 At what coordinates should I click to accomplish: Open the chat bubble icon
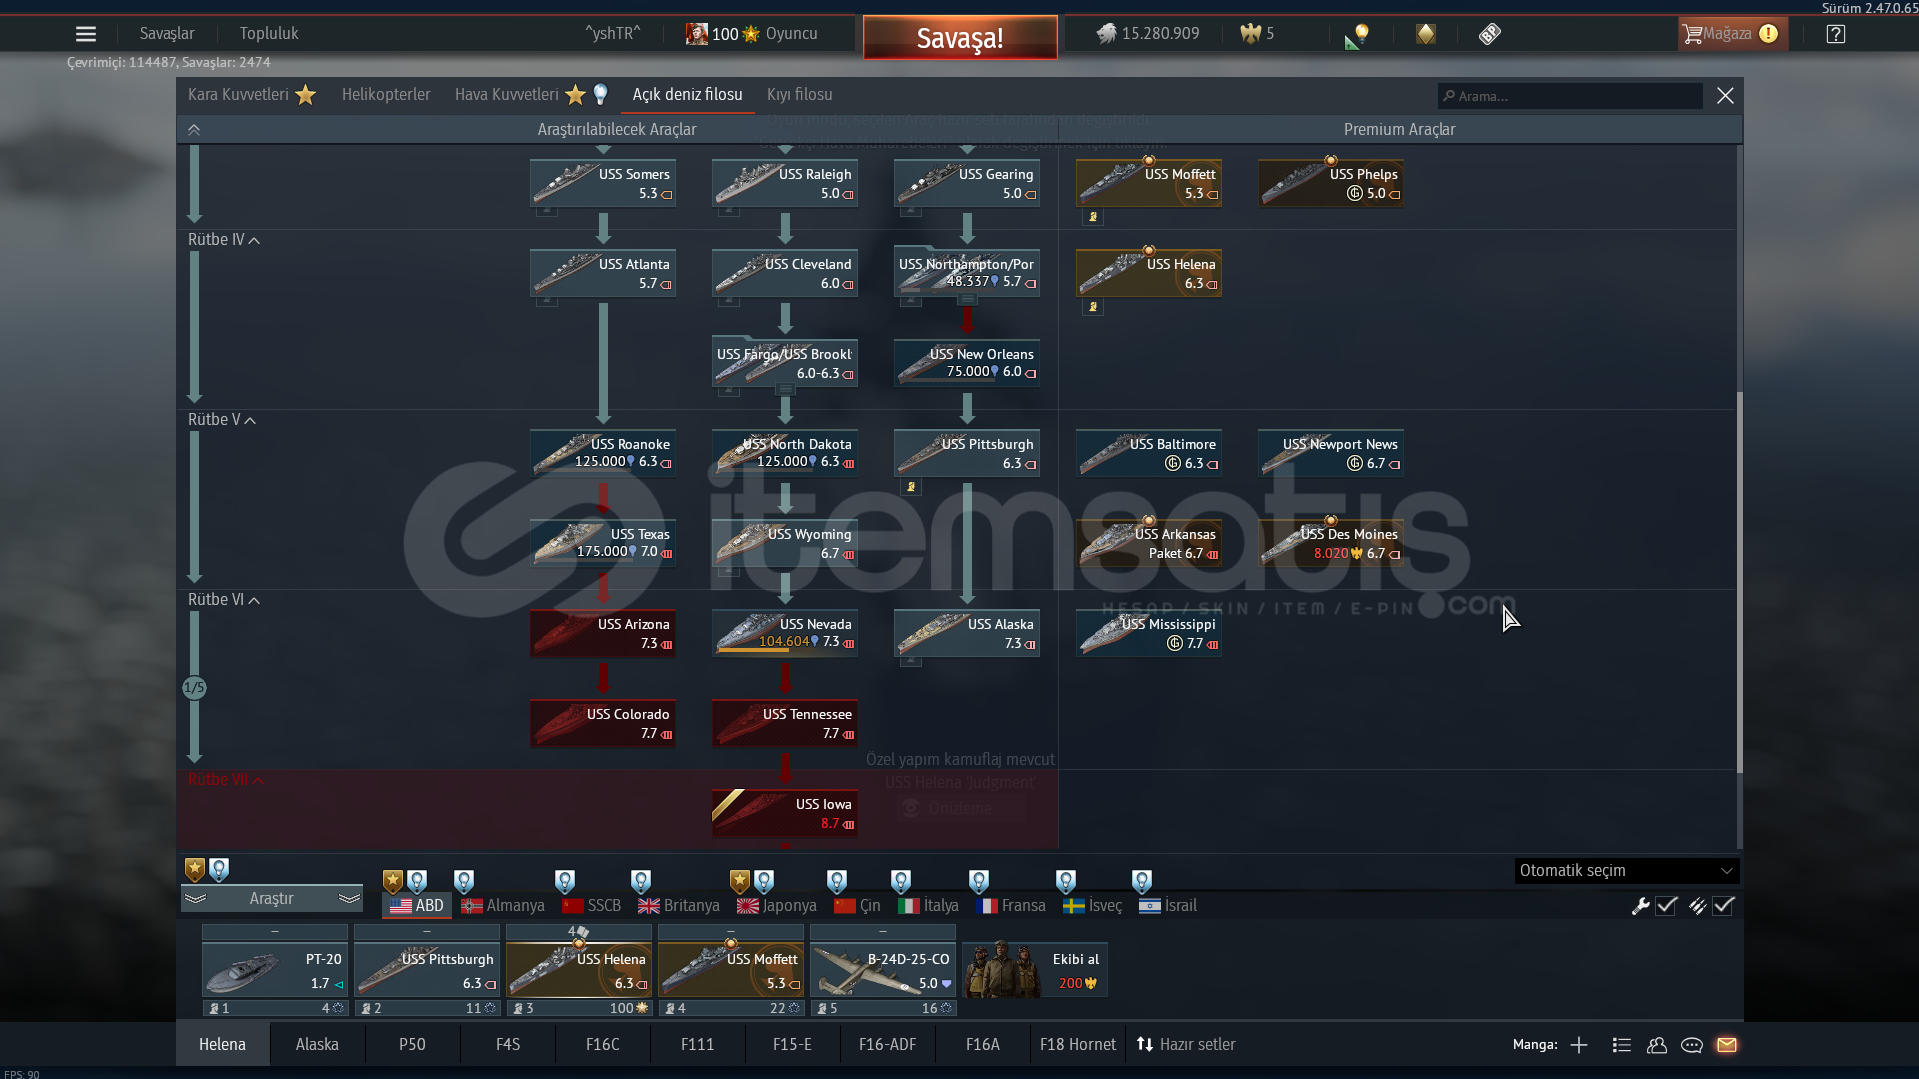[x=1692, y=1045]
